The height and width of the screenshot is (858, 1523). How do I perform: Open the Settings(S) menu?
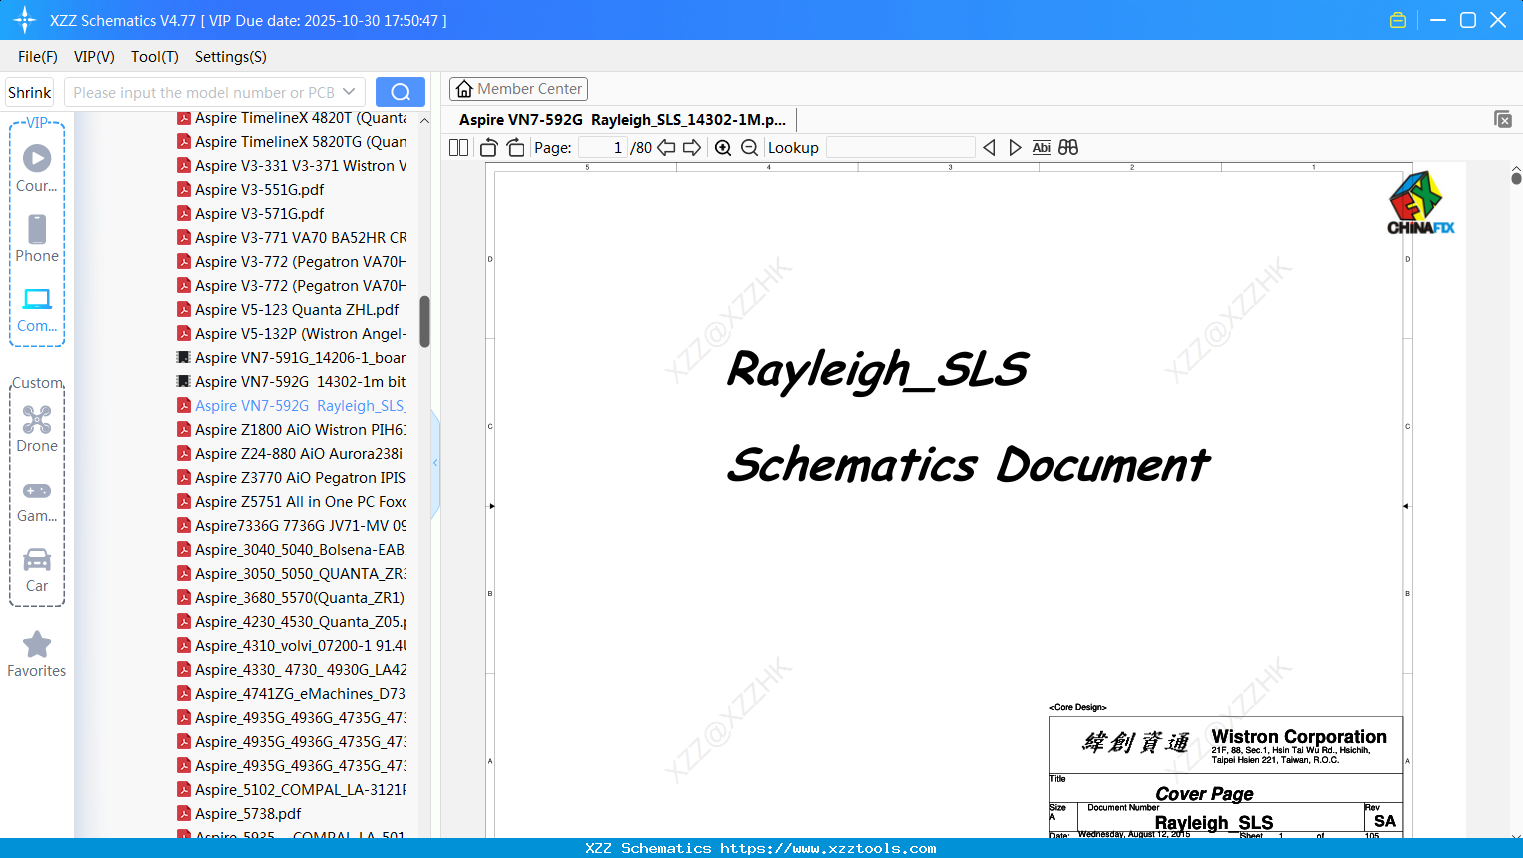[231, 57]
